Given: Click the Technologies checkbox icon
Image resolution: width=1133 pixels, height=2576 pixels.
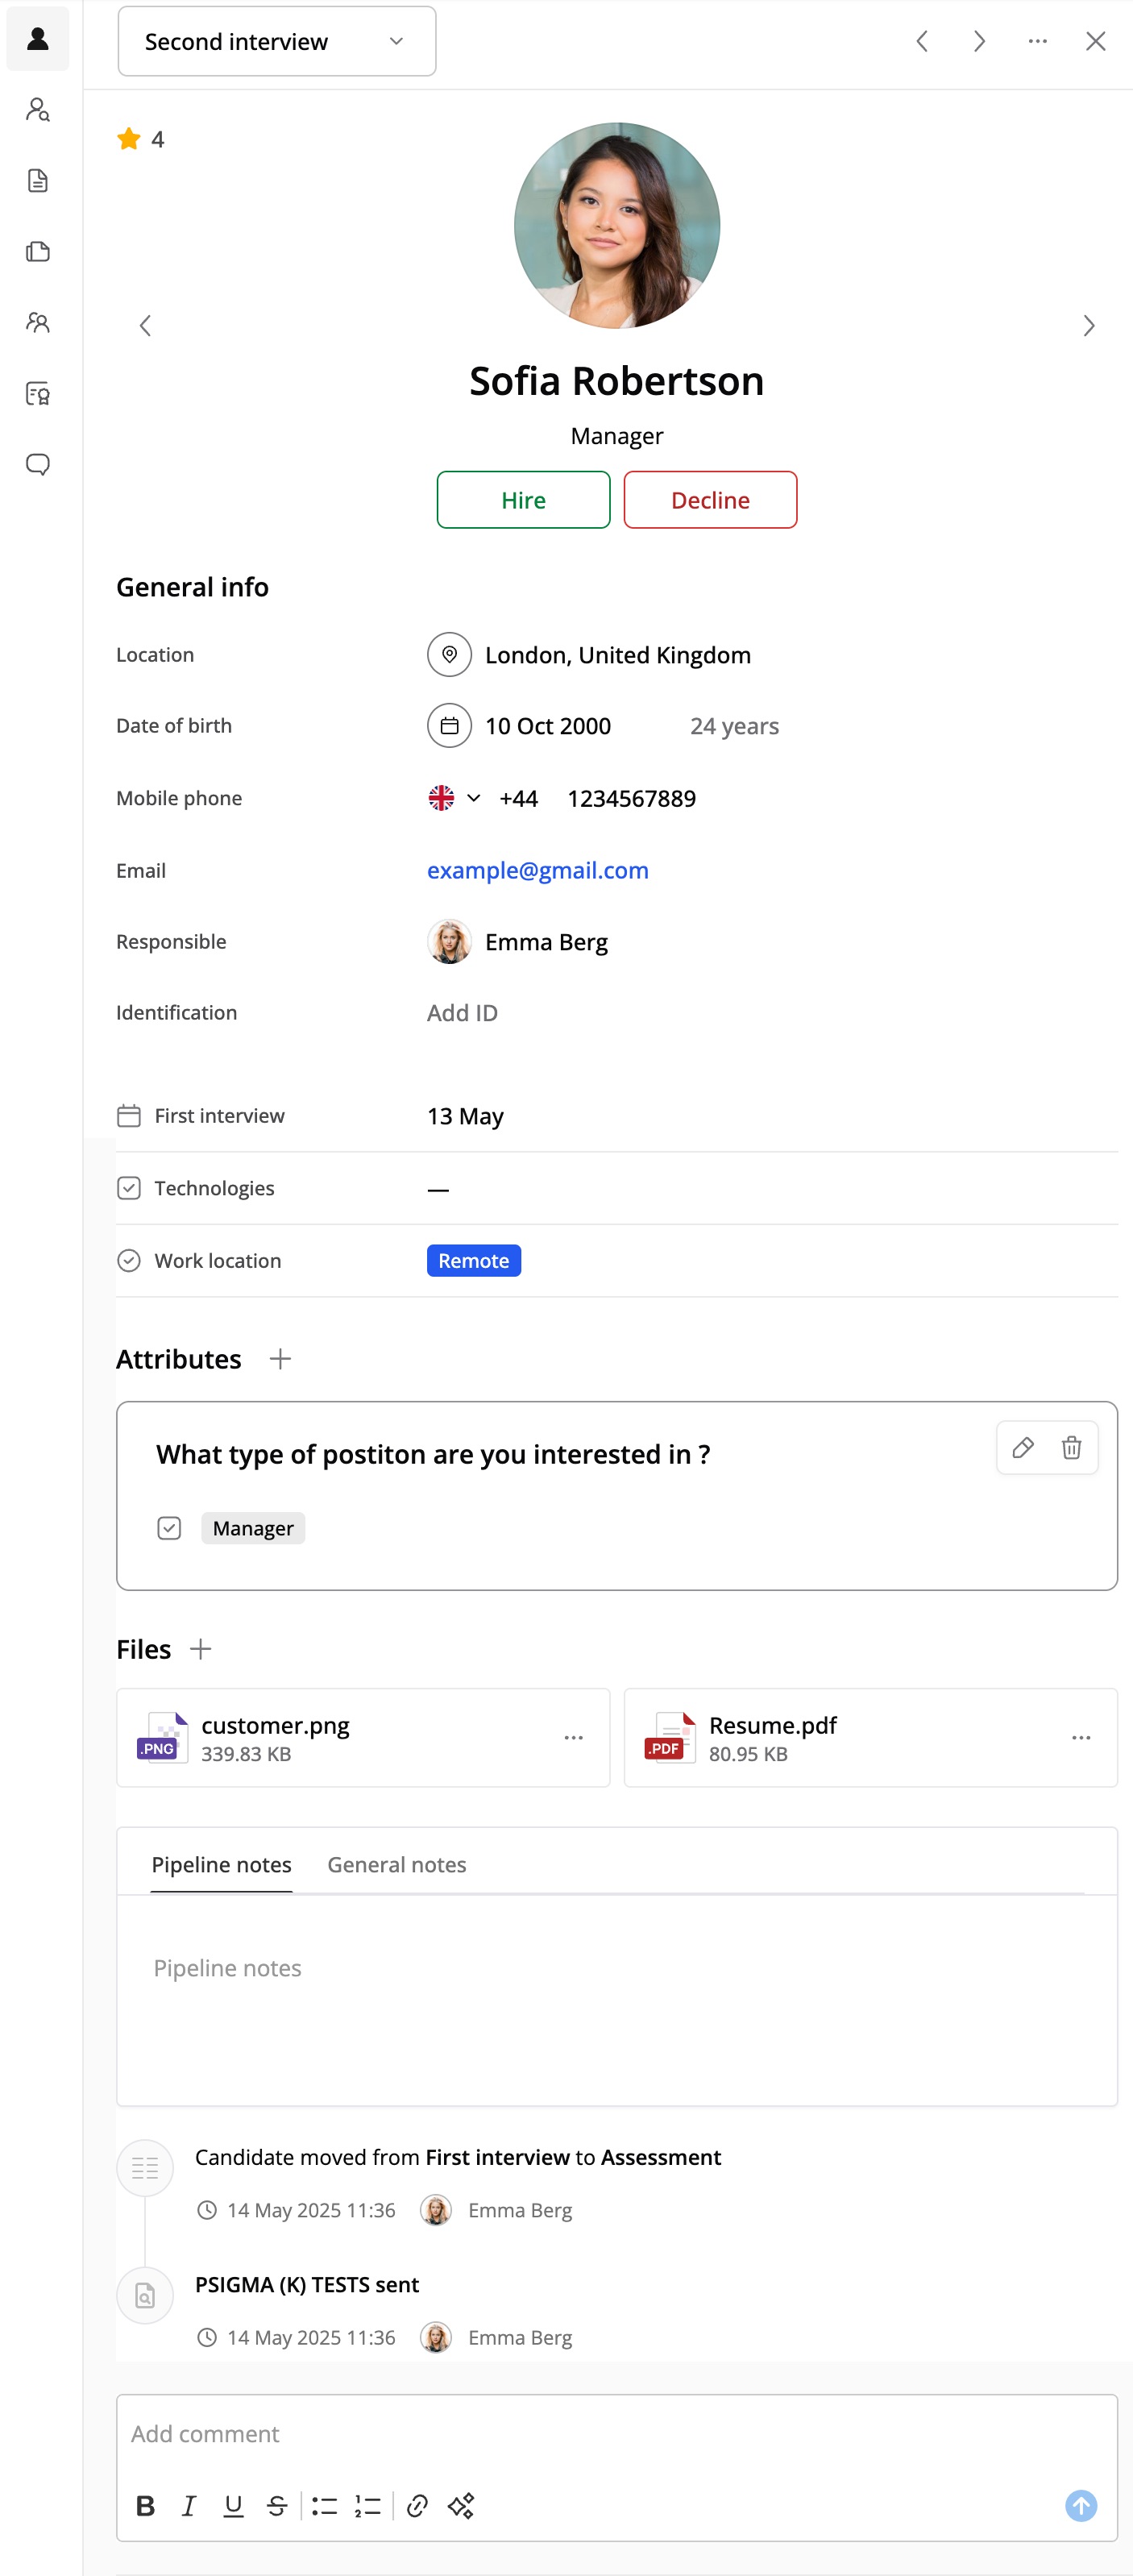Looking at the screenshot, I should (x=129, y=1188).
